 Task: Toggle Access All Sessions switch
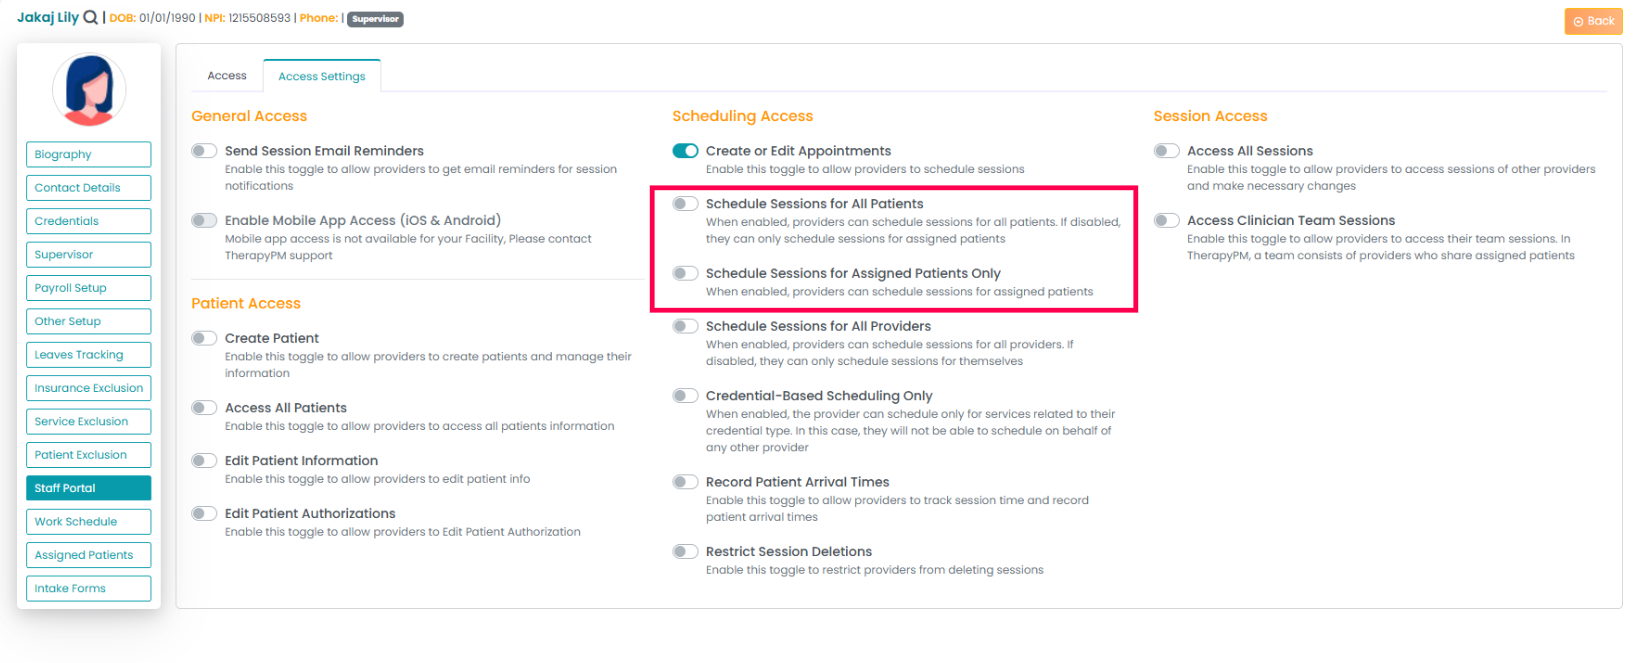[1166, 151]
